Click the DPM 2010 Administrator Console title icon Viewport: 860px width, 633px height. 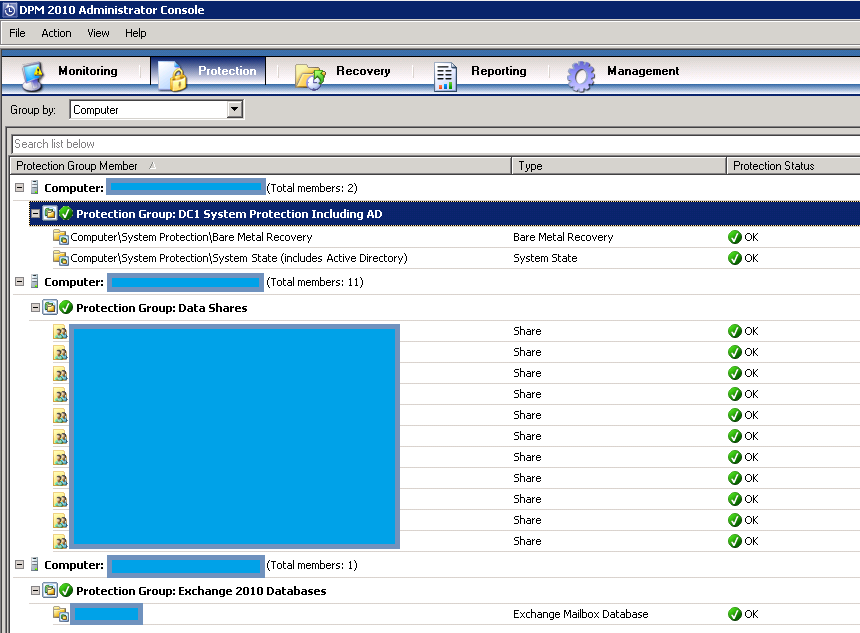(x=9, y=10)
